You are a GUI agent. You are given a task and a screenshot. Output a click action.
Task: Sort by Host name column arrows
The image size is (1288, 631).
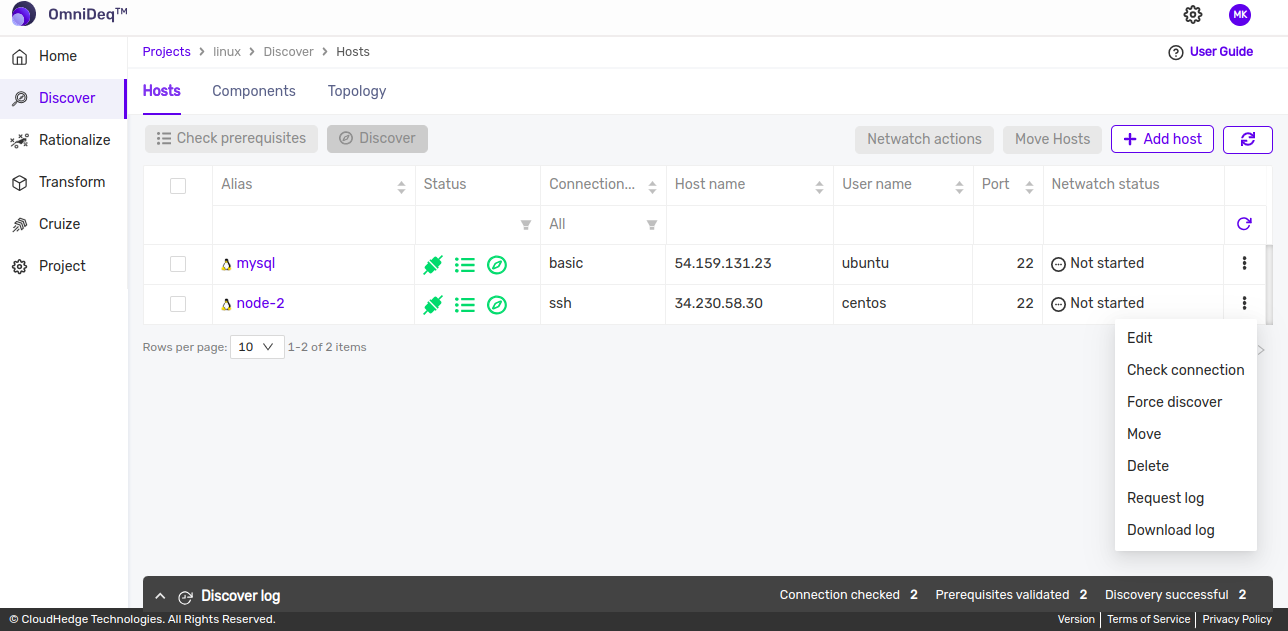[x=819, y=186]
